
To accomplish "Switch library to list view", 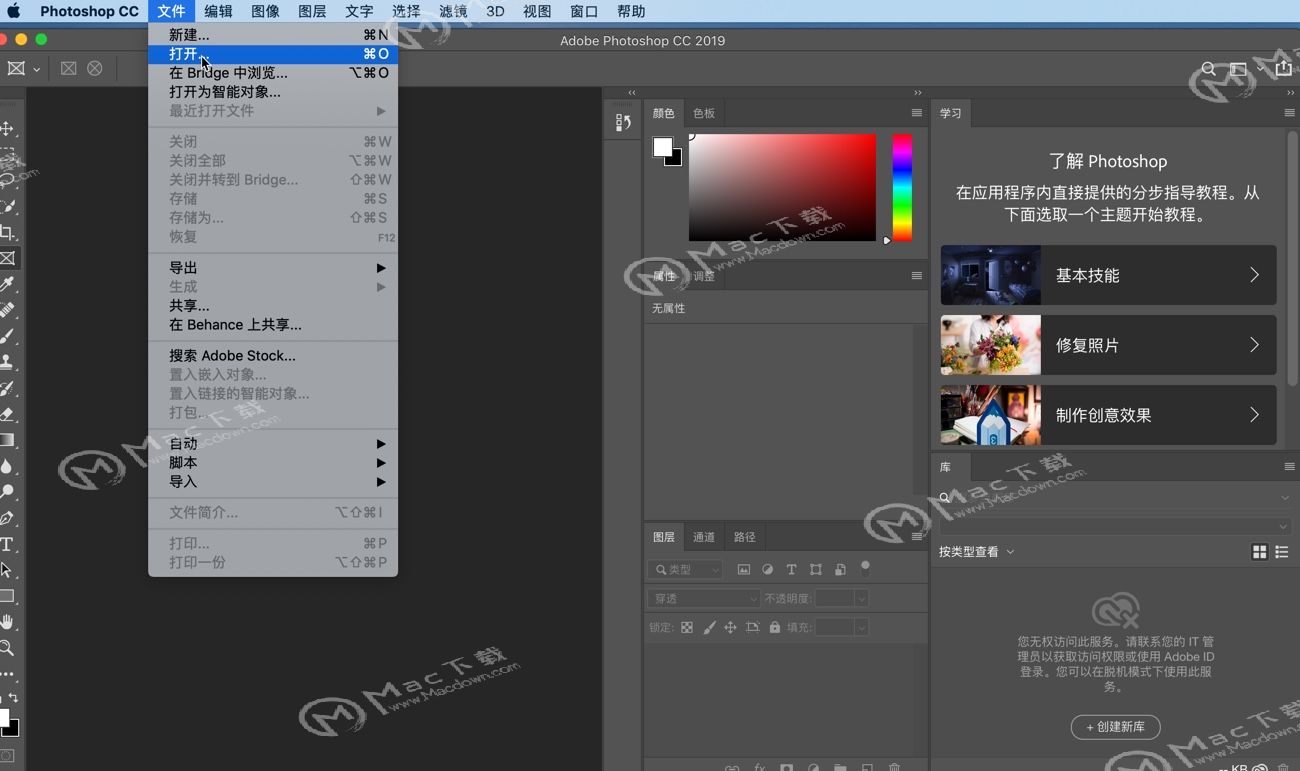I will point(1282,552).
